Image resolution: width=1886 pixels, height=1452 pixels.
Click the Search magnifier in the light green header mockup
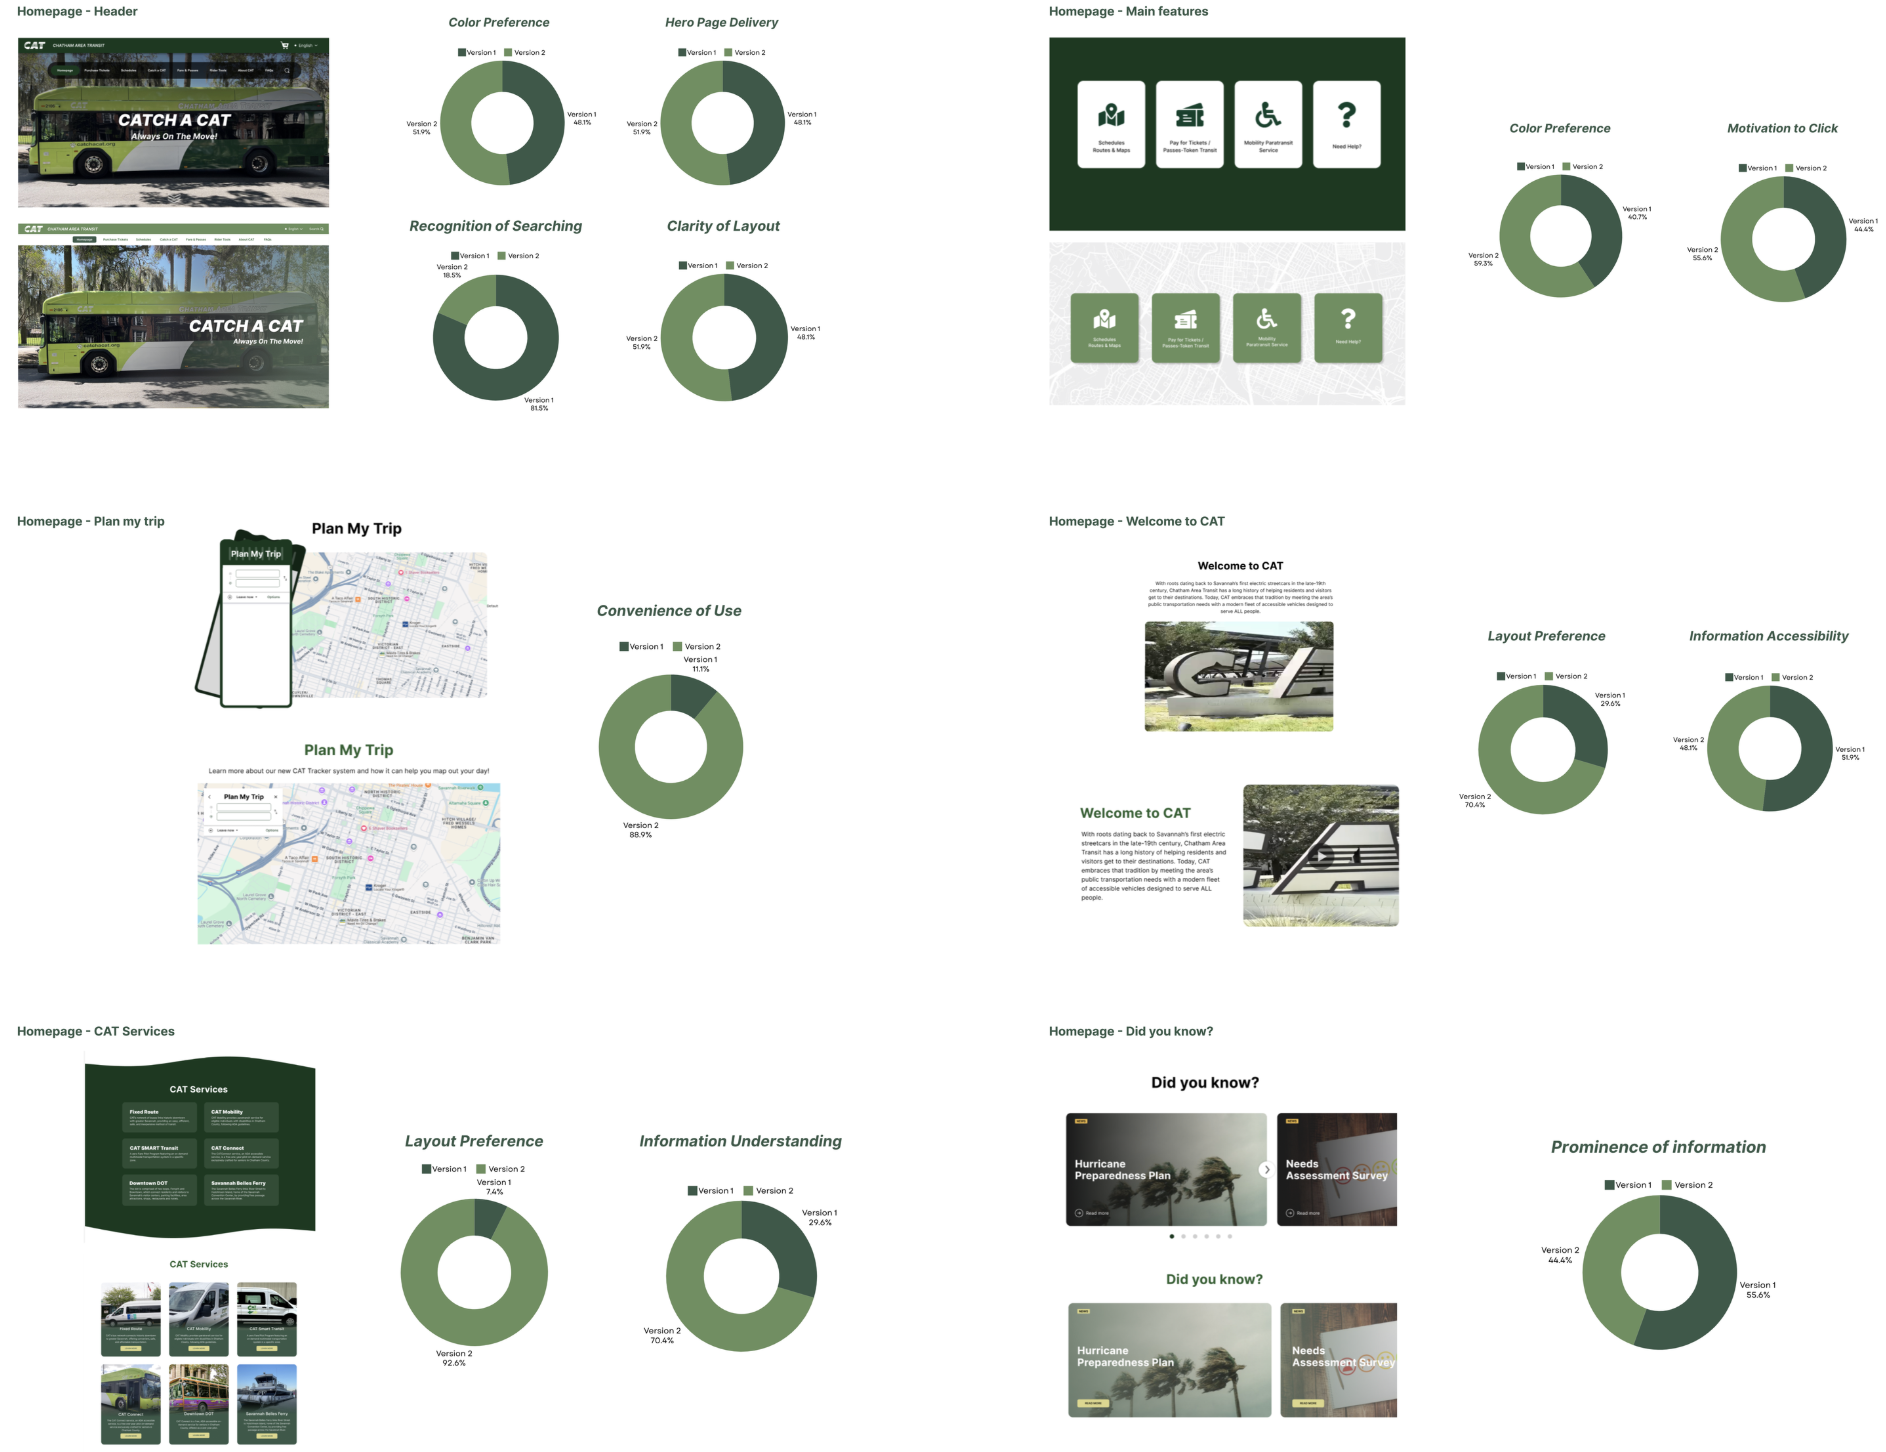(322, 229)
